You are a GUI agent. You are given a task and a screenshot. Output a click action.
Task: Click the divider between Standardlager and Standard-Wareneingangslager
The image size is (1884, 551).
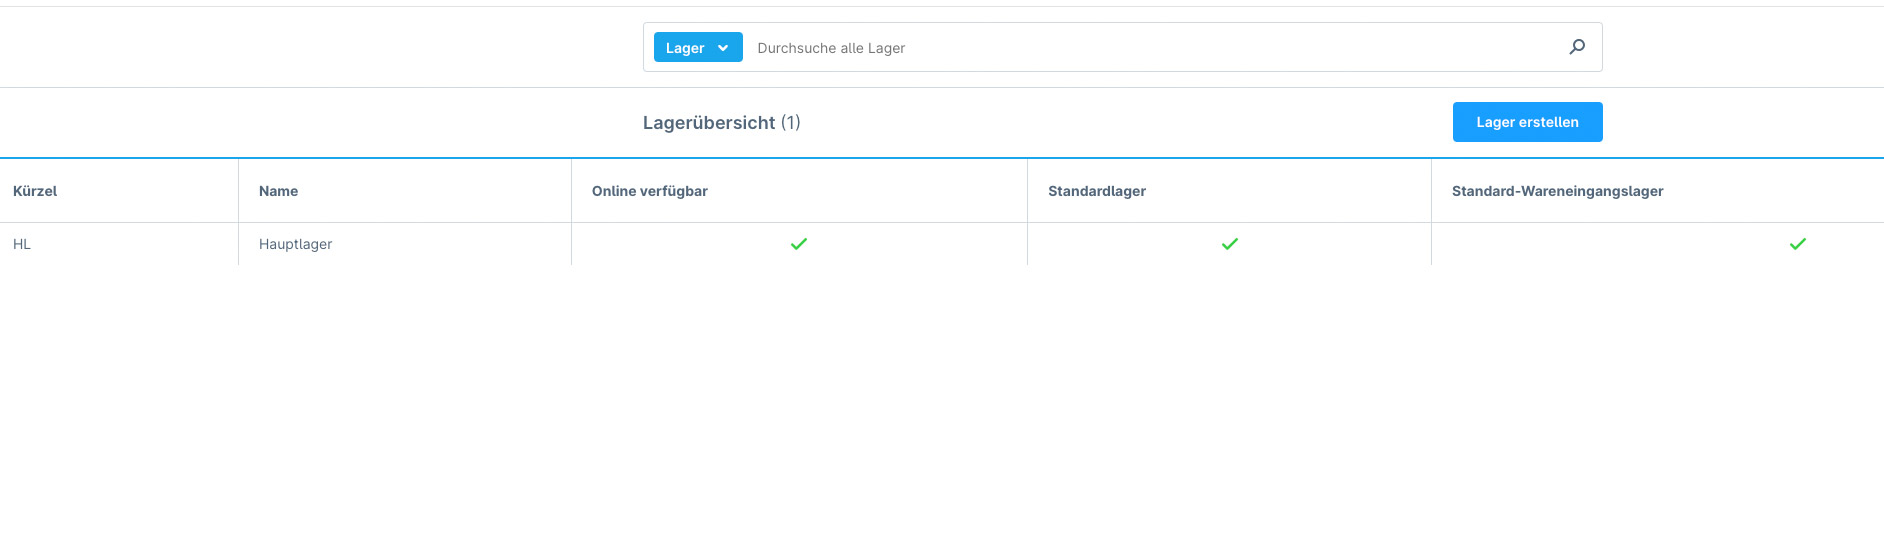click(1431, 191)
